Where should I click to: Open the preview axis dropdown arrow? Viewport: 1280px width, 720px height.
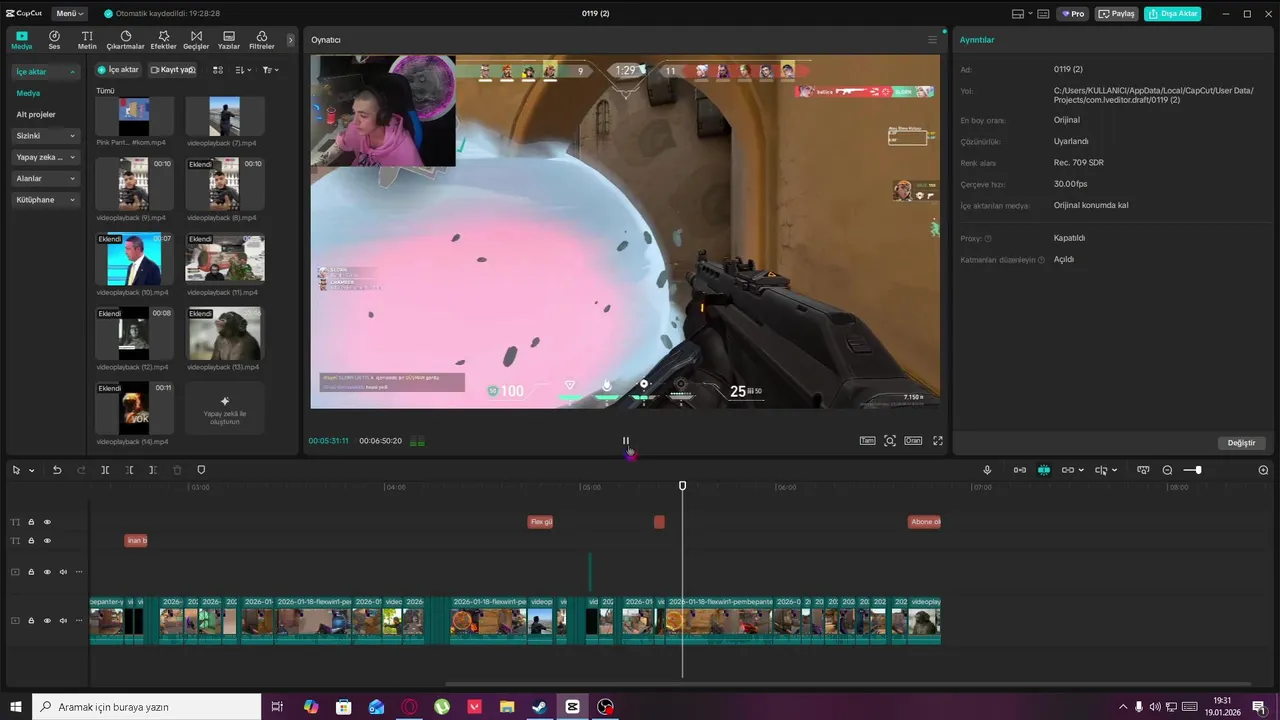1115,470
